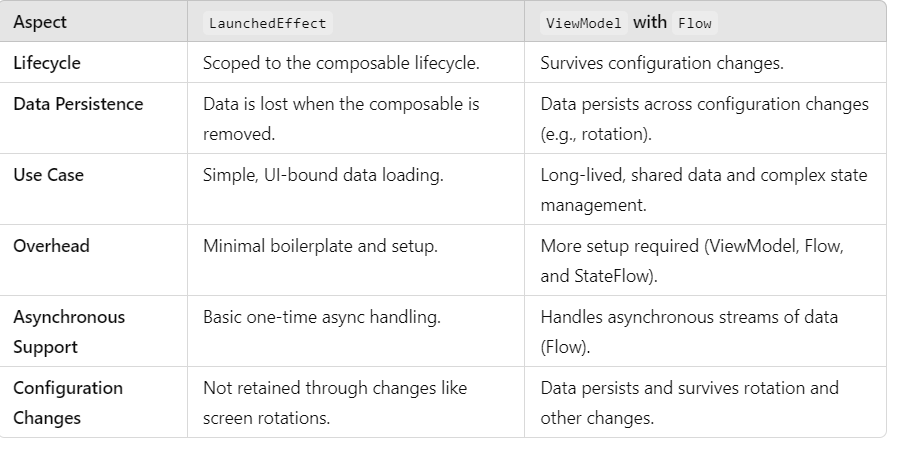Click 'Survives configuration changes' cell
Viewport: 900px width, 449px height.
pos(661,62)
